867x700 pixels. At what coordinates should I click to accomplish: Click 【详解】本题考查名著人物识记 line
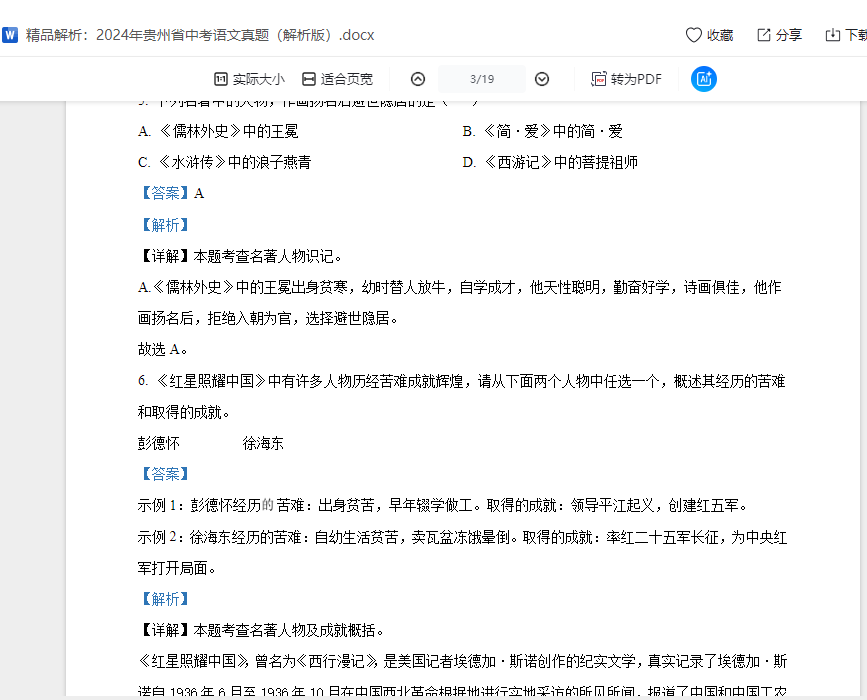[x=241, y=257]
